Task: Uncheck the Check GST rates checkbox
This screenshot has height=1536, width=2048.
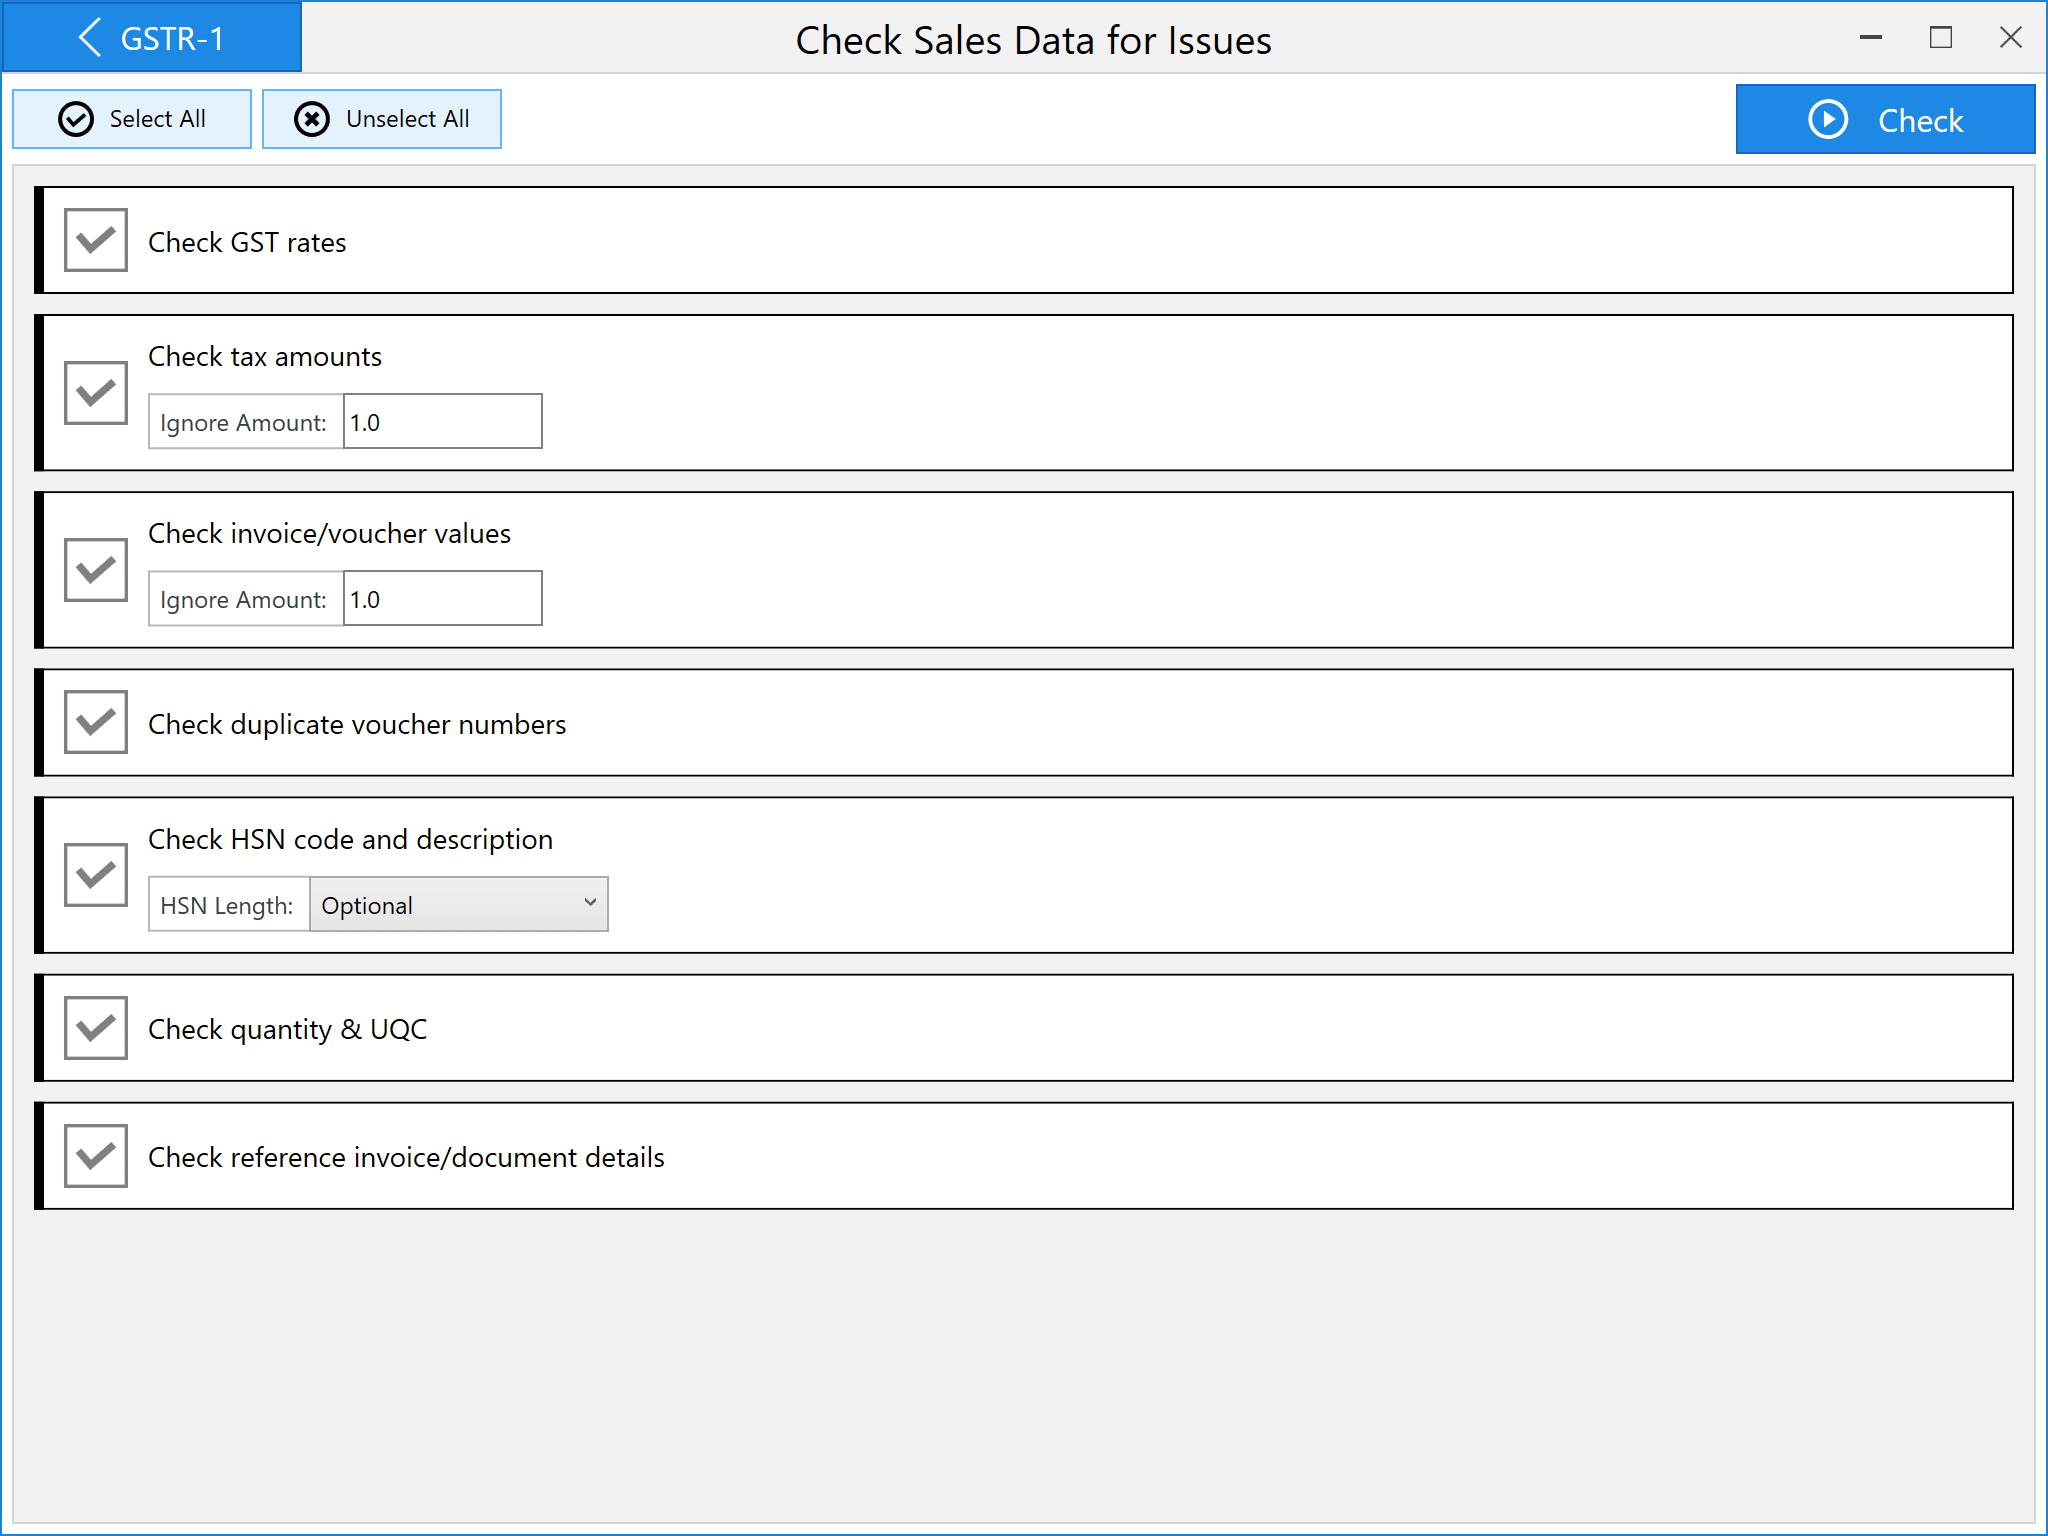Action: tap(96, 240)
